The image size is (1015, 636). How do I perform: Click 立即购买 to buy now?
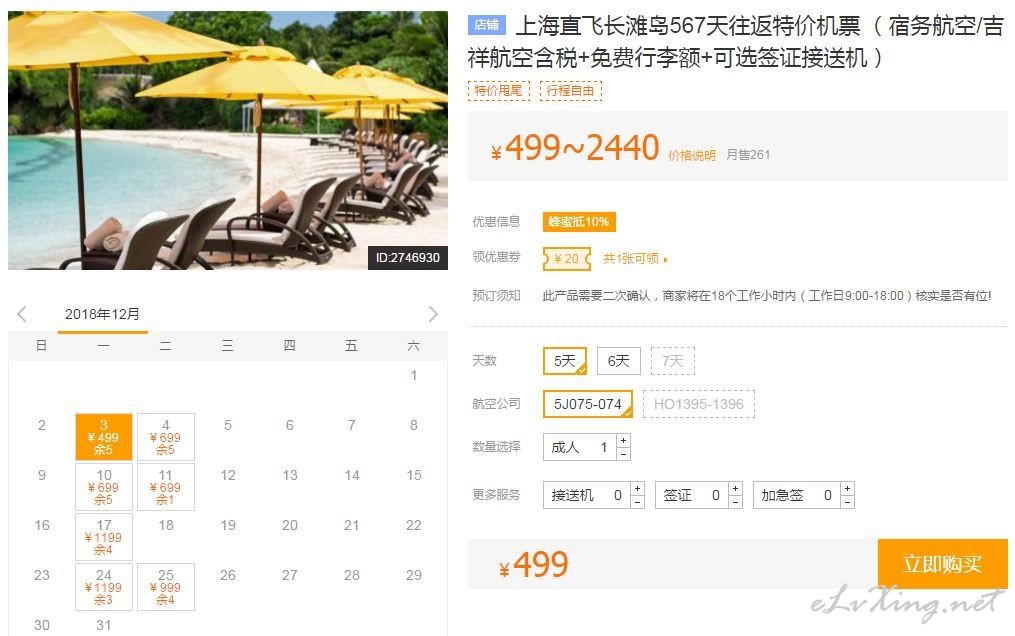(942, 564)
